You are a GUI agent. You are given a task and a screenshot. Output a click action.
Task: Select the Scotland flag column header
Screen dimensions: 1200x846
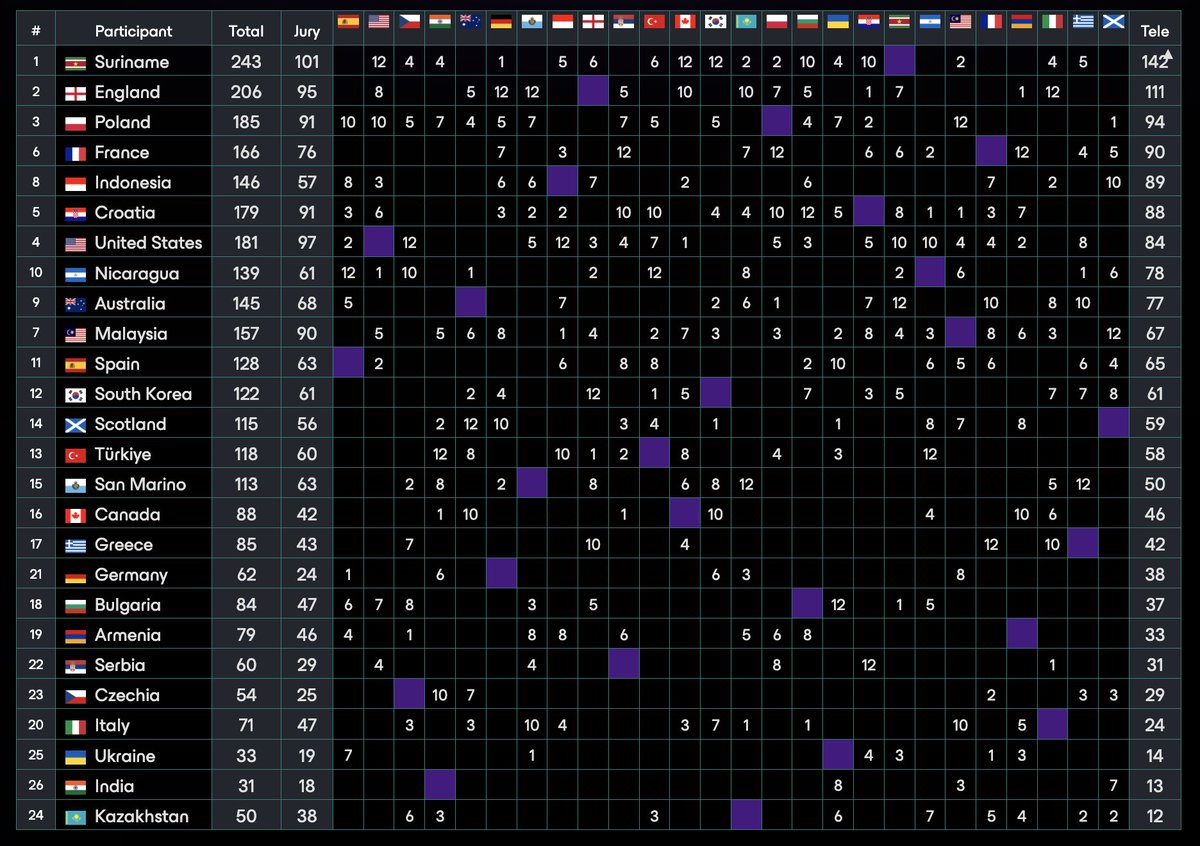(x=1113, y=21)
